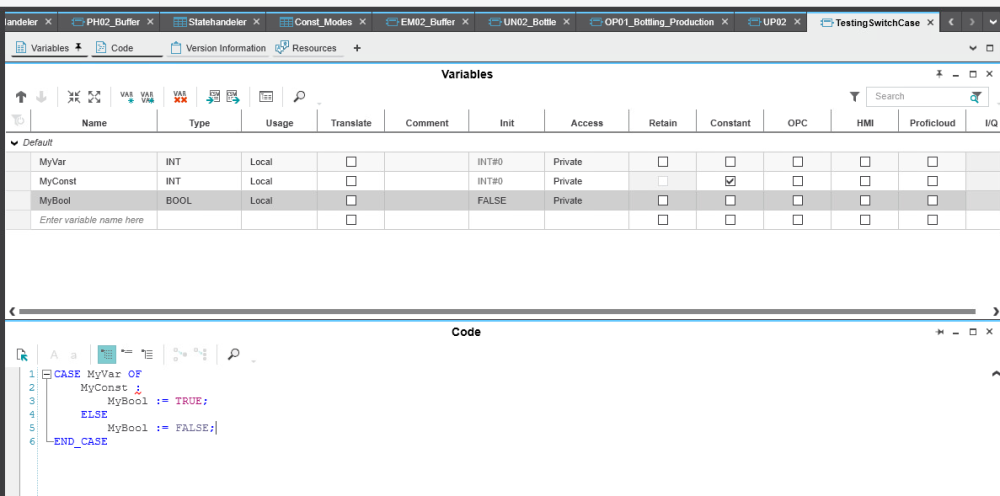The image size is (1000, 496).
Task: Collapse code area with the up chevron
Action: pyautogui.click(x=996, y=374)
